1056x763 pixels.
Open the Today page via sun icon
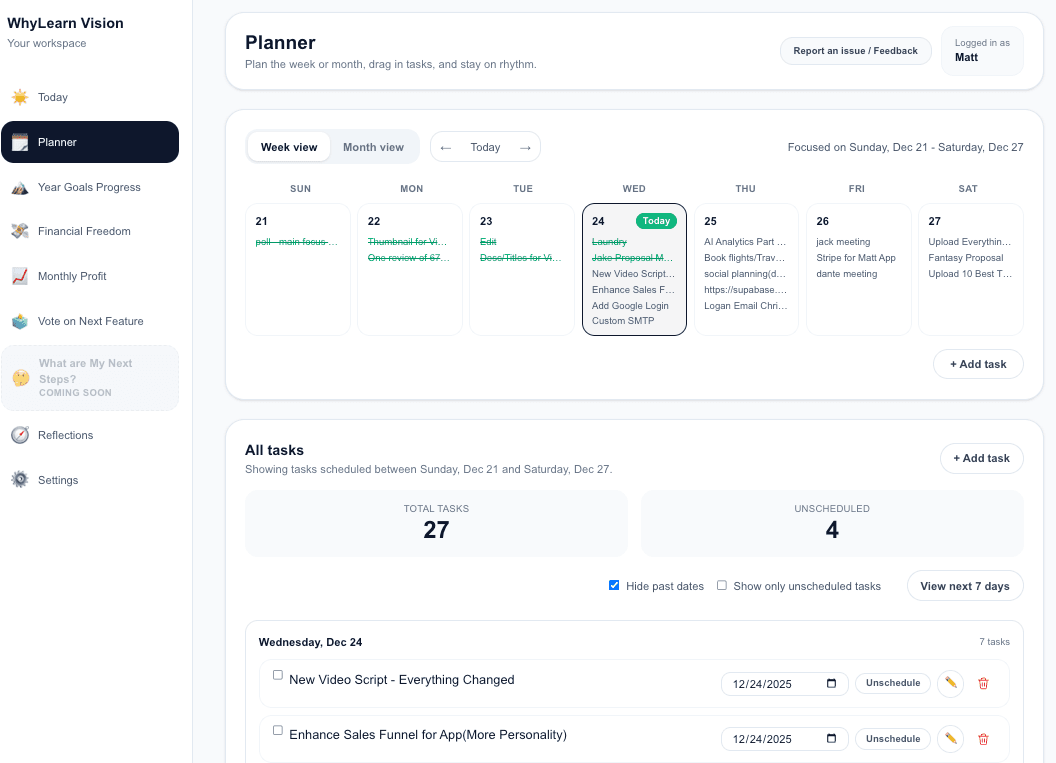19,96
